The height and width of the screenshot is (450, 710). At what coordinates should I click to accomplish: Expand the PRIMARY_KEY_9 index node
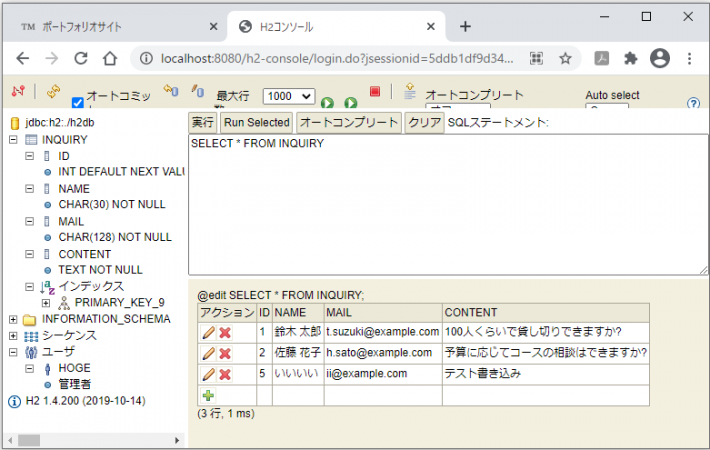click(x=46, y=302)
